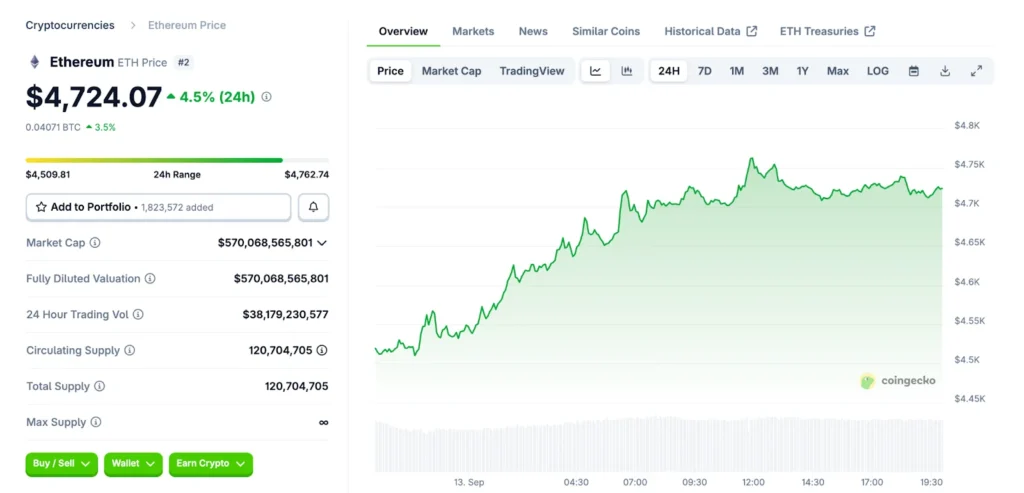Set chart range to 1Y

click(803, 71)
